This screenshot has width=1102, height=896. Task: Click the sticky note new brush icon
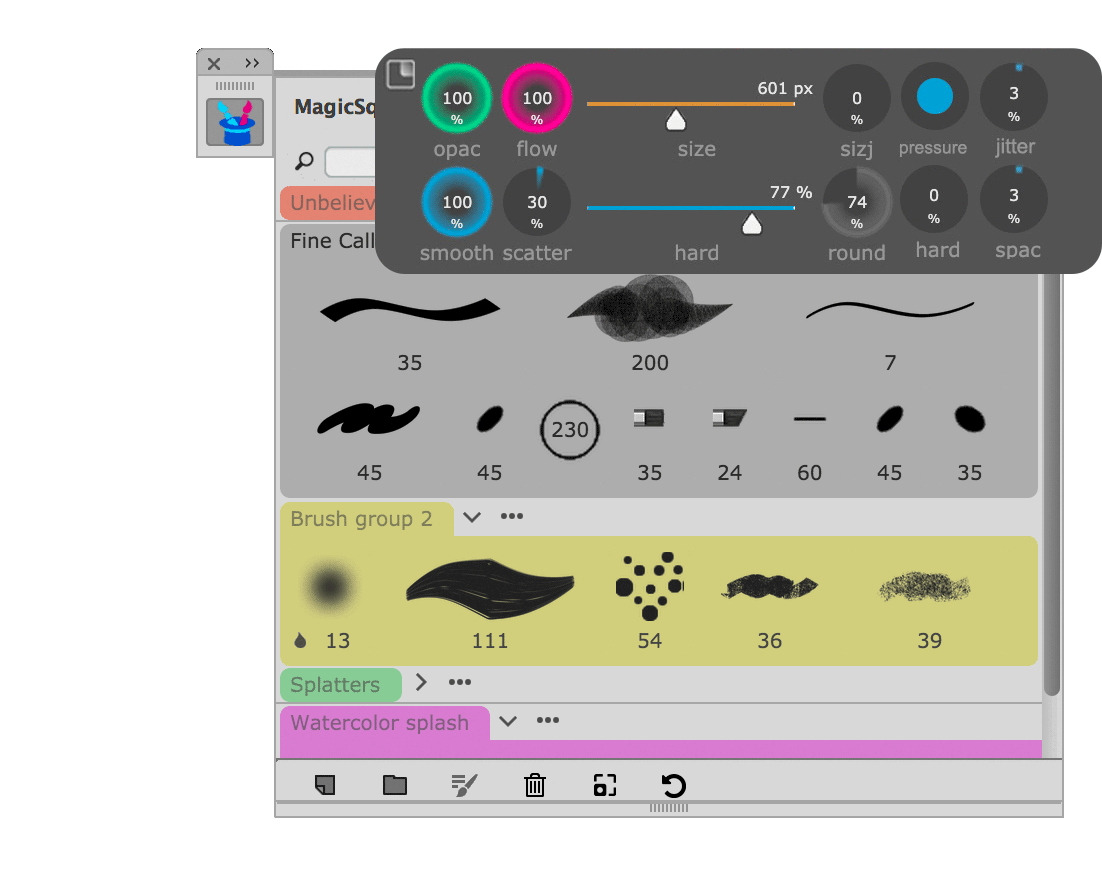[324, 786]
